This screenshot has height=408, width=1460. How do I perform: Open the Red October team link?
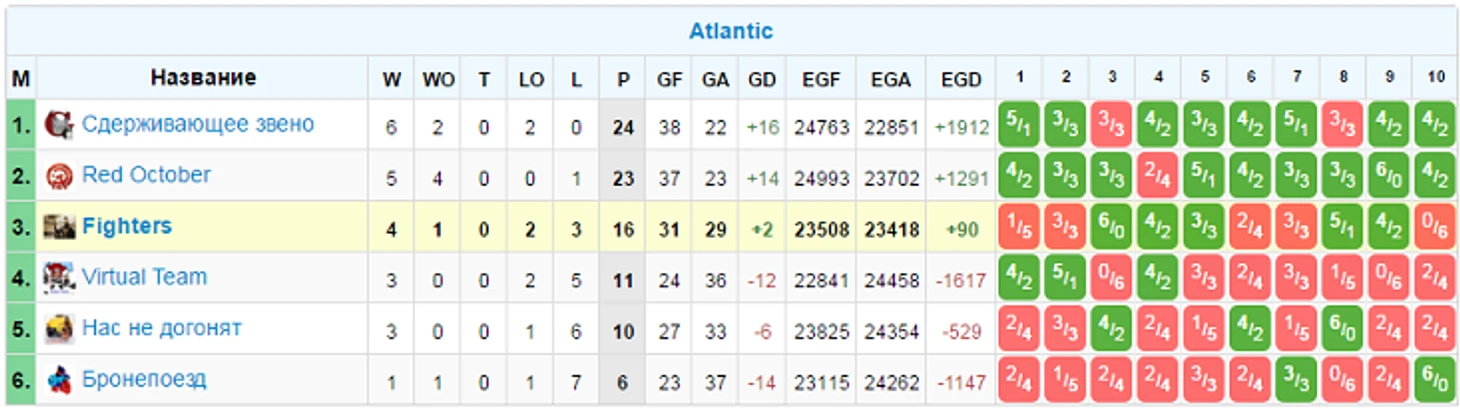146,175
